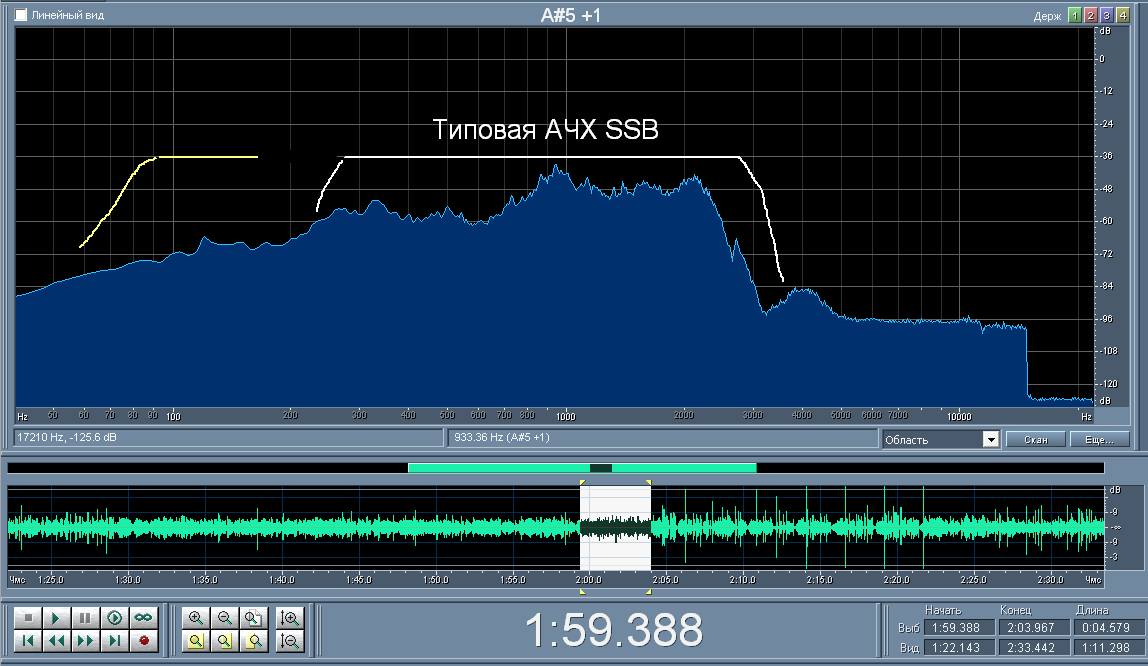Click the selection end field 2:03.967

(x=1033, y=628)
